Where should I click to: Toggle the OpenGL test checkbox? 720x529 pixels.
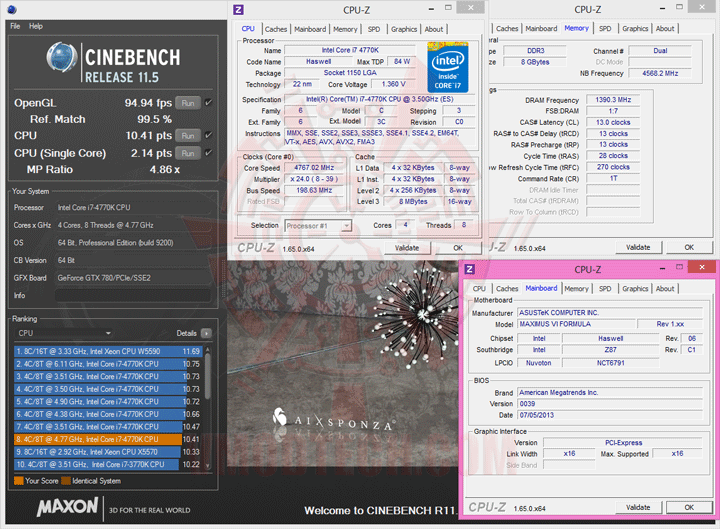coord(208,102)
